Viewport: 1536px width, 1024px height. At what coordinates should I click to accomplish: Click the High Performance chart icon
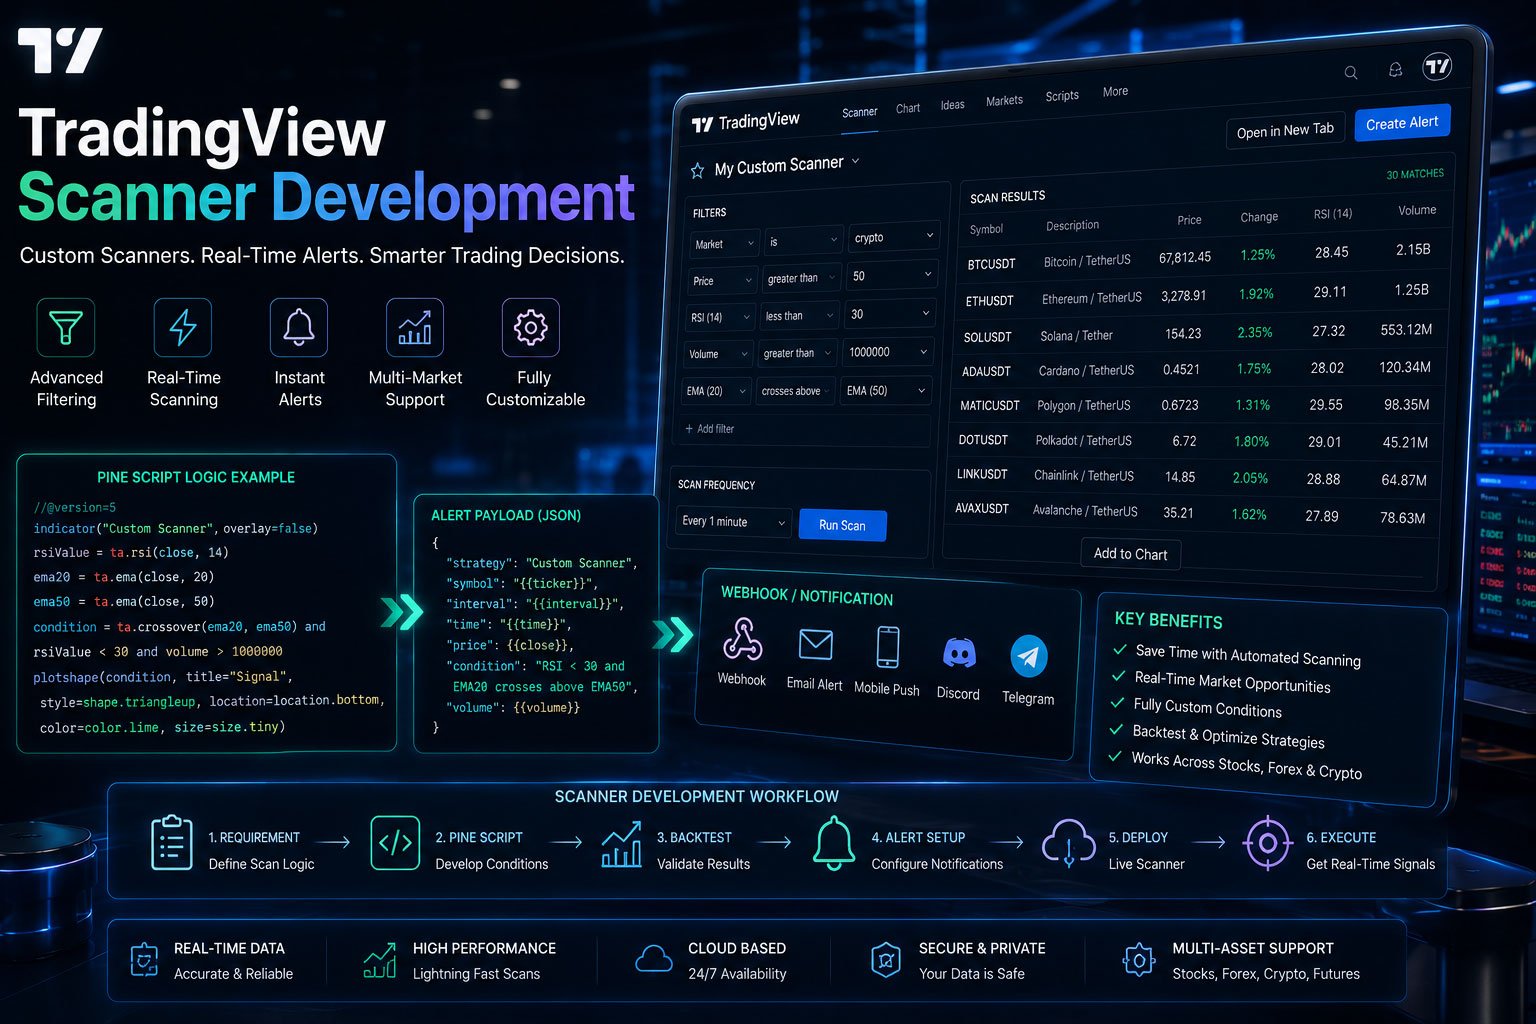point(380,961)
